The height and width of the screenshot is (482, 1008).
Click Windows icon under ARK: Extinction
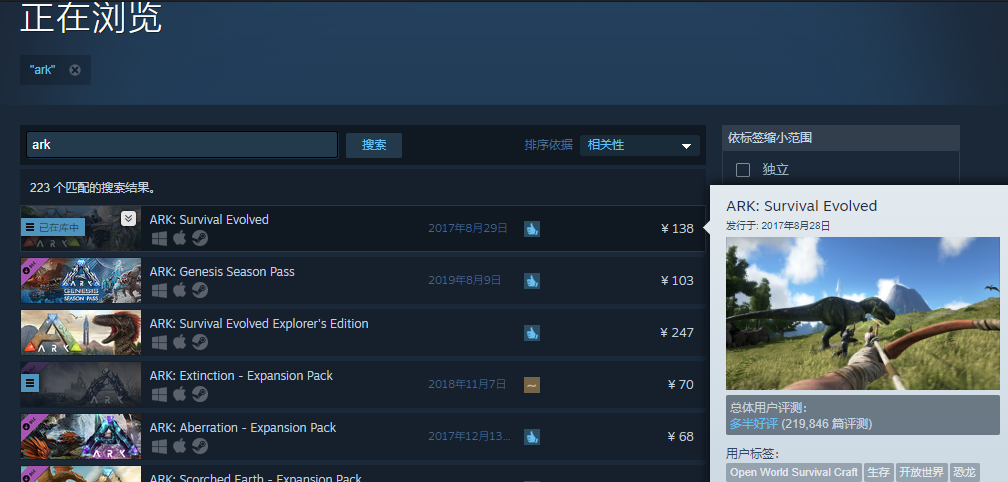coord(159,395)
